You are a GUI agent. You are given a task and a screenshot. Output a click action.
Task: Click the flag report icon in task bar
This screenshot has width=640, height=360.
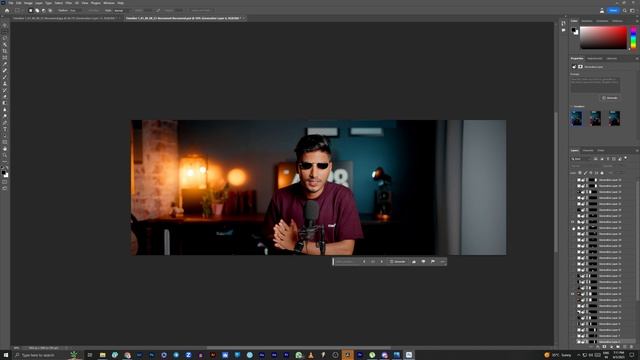pos(433,262)
